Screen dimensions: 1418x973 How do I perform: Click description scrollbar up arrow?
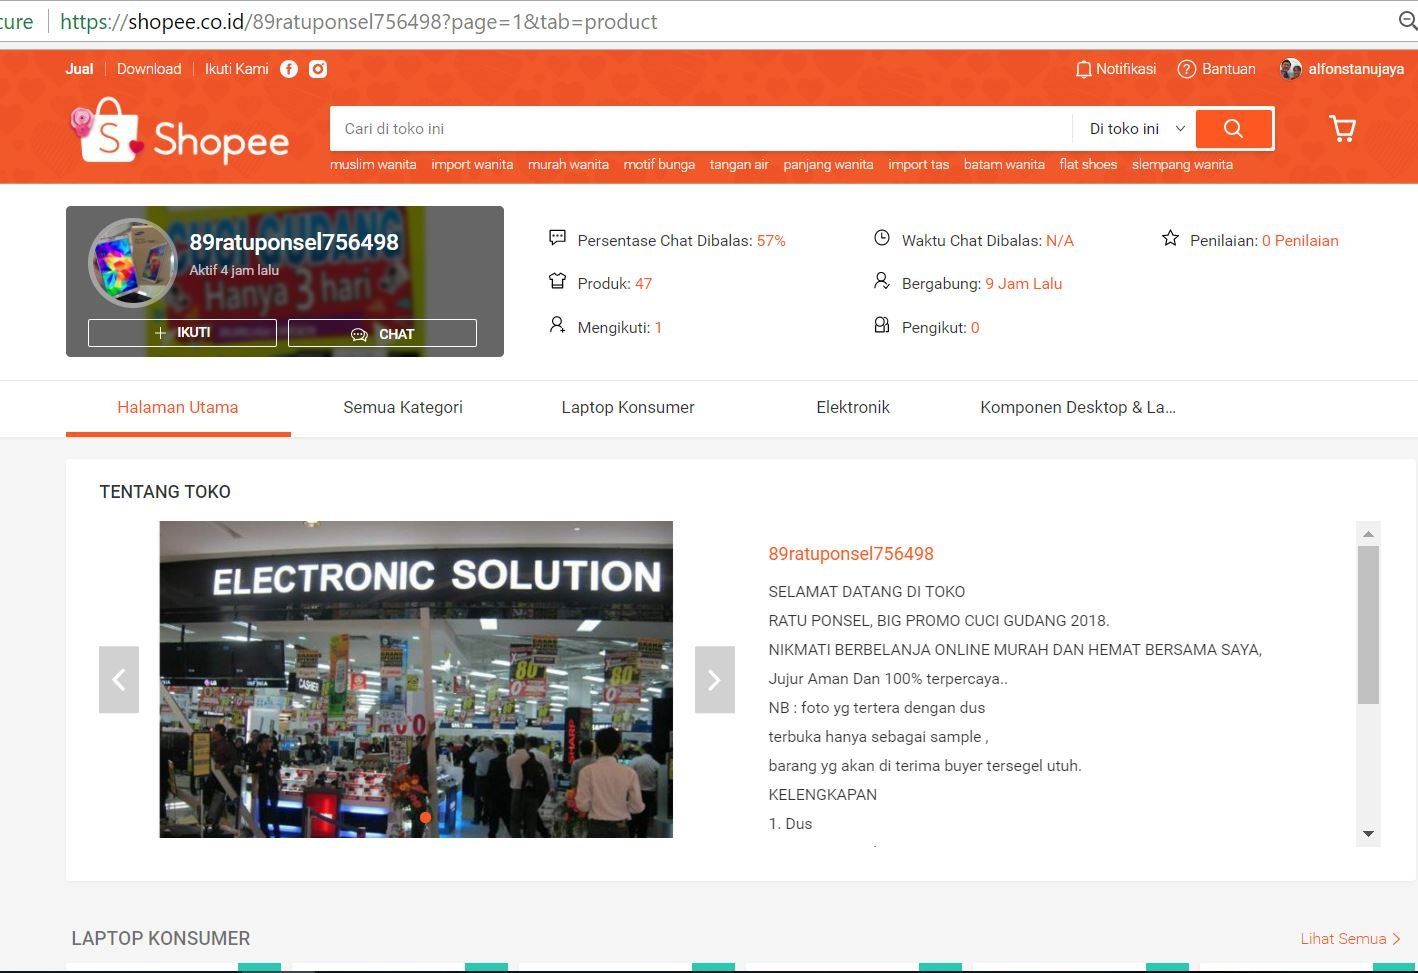(1368, 534)
